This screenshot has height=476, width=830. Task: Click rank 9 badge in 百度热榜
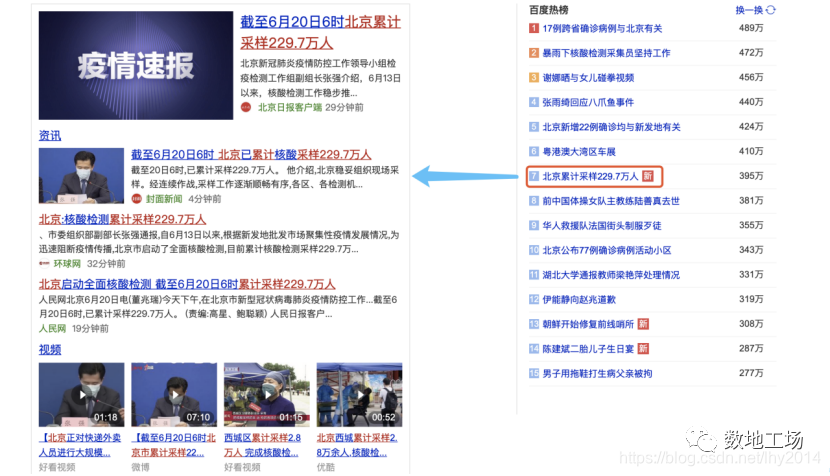click(534, 226)
